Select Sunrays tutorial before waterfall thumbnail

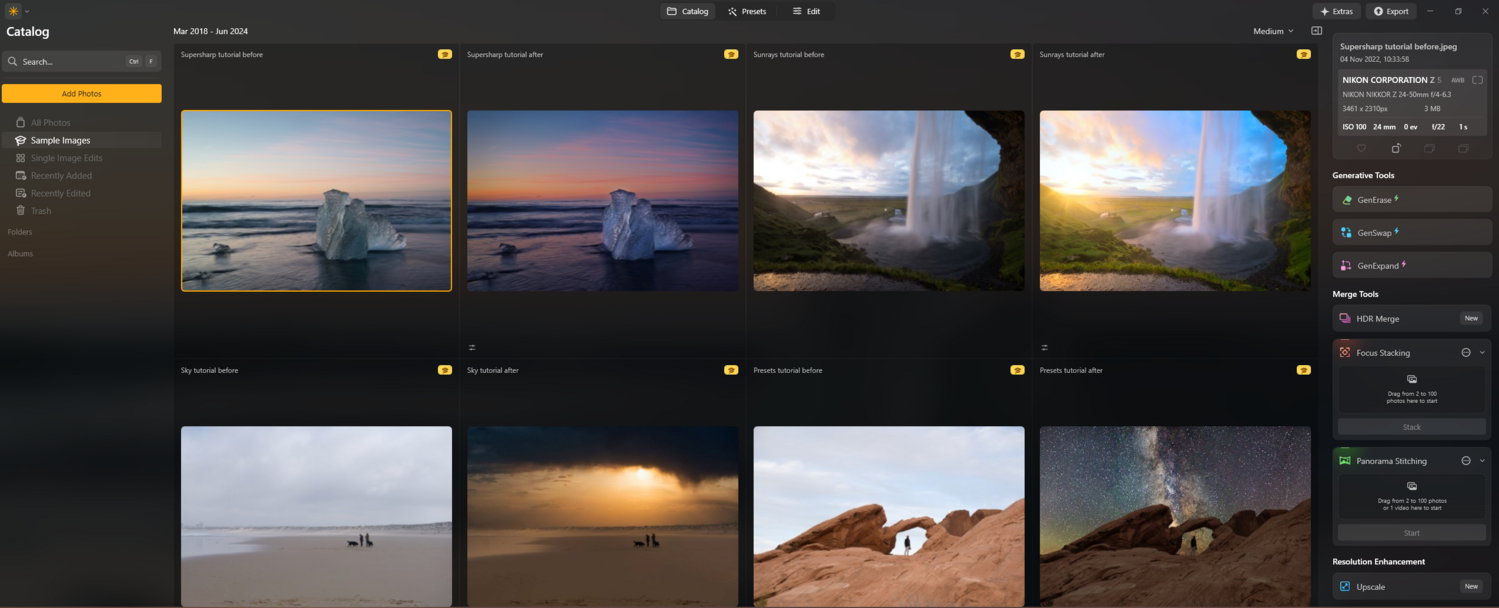pyautogui.click(x=889, y=201)
